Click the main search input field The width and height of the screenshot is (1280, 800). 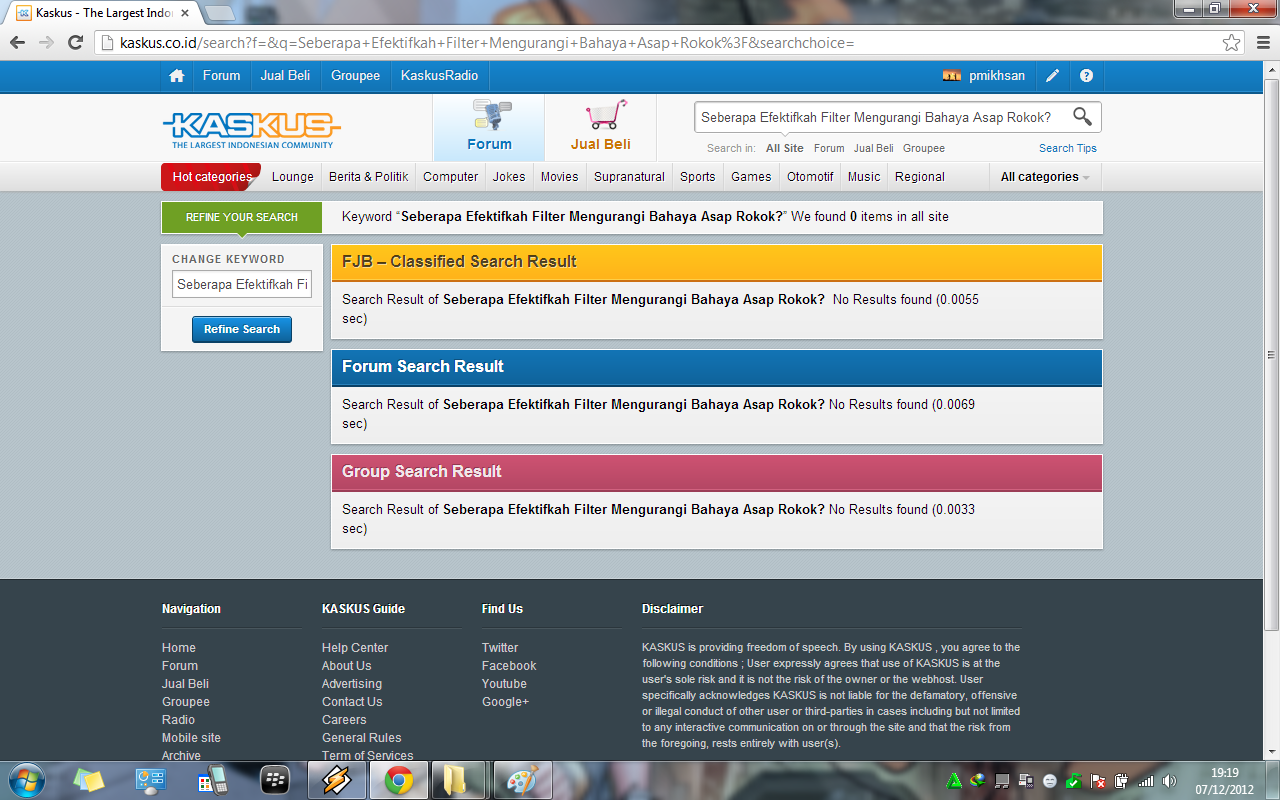880,117
